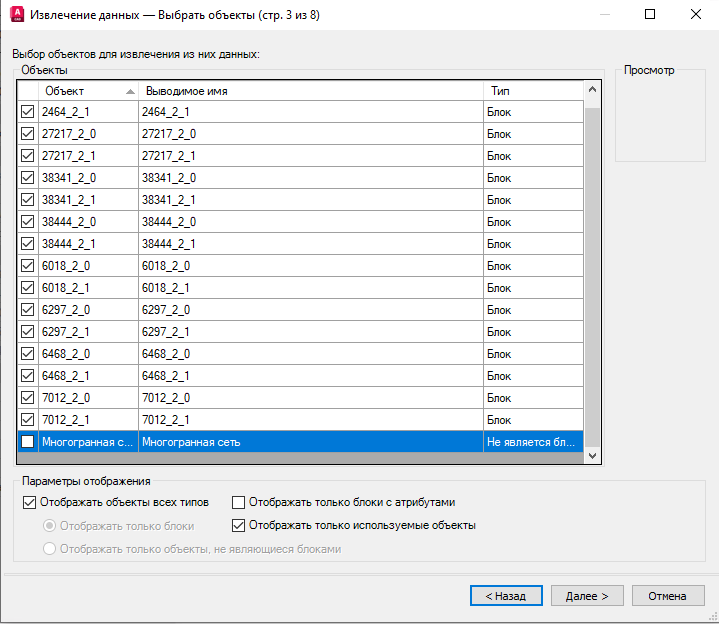Click the AutoCAD app icon in title bar
Image resolution: width=719 pixels, height=624 pixels.
[17, 14]
